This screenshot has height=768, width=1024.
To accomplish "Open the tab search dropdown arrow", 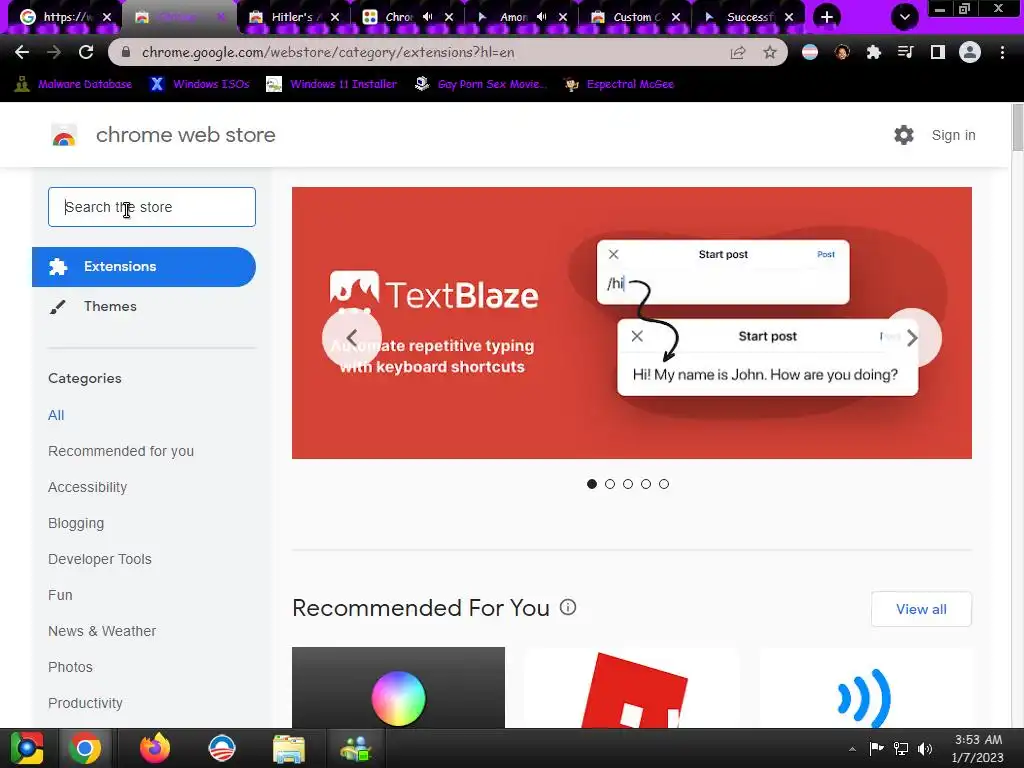I will click(904, 17).
